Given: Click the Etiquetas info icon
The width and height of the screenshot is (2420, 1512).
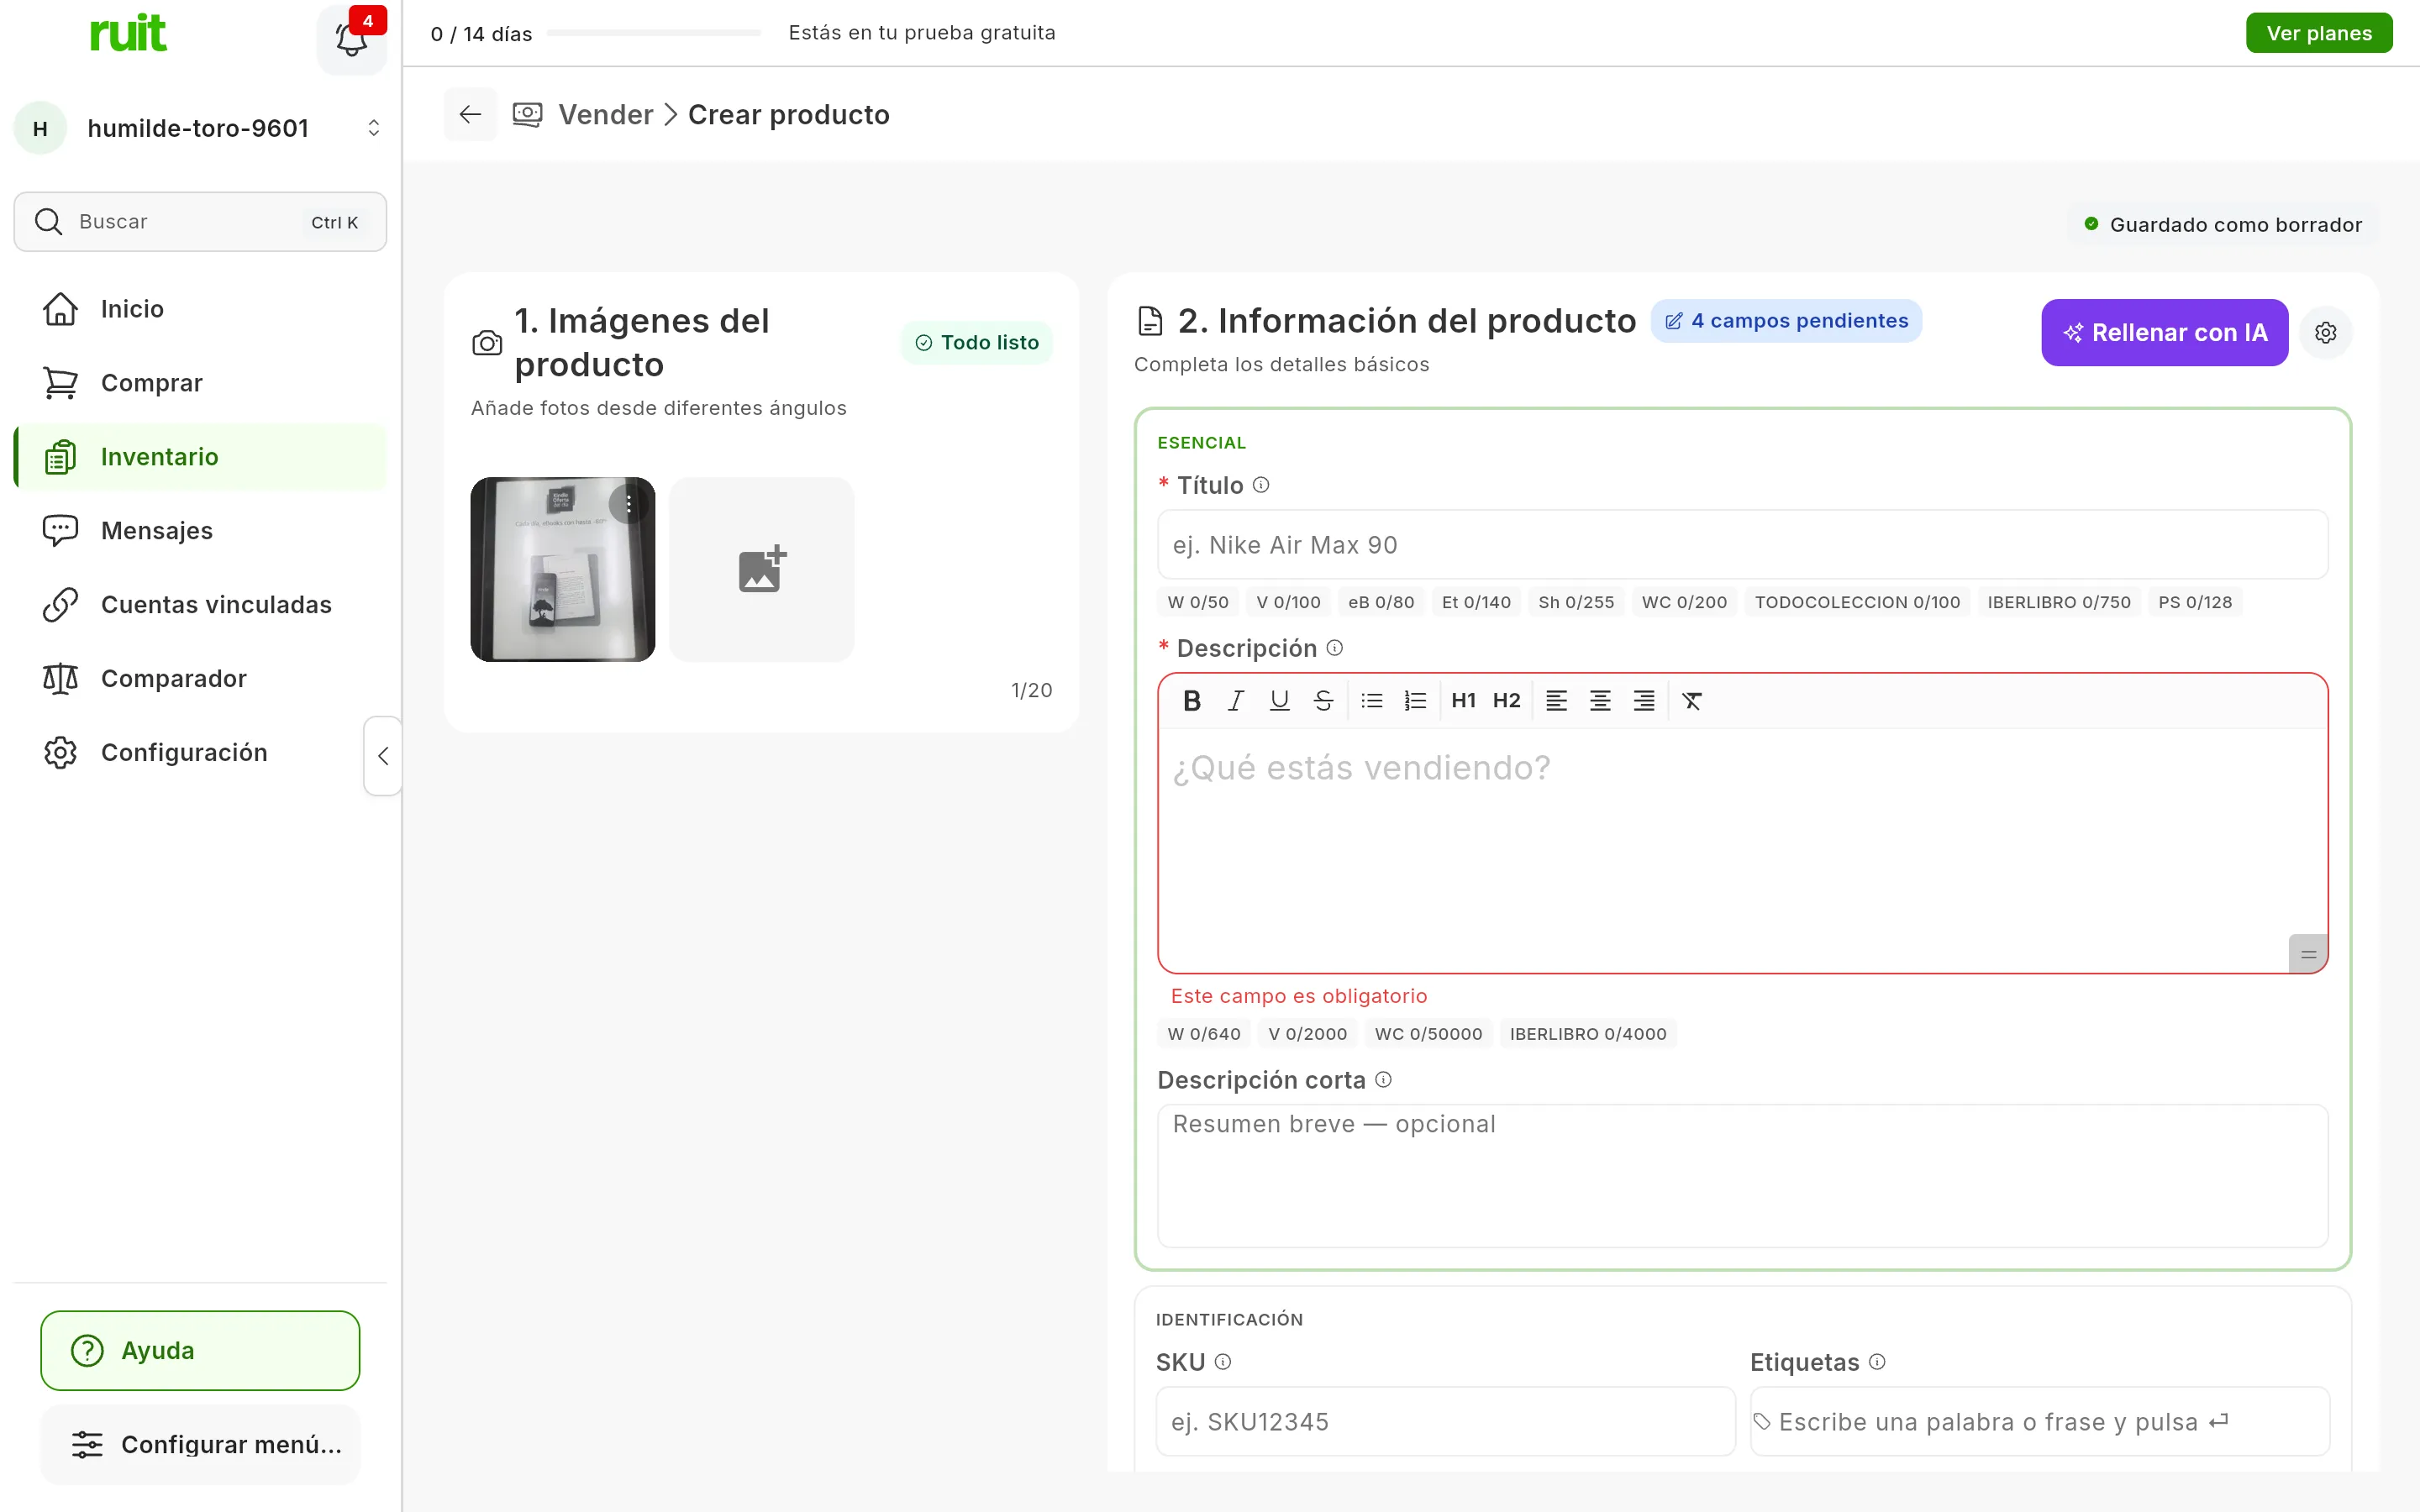Looking at the screenshot, I should (1877, 1362).
